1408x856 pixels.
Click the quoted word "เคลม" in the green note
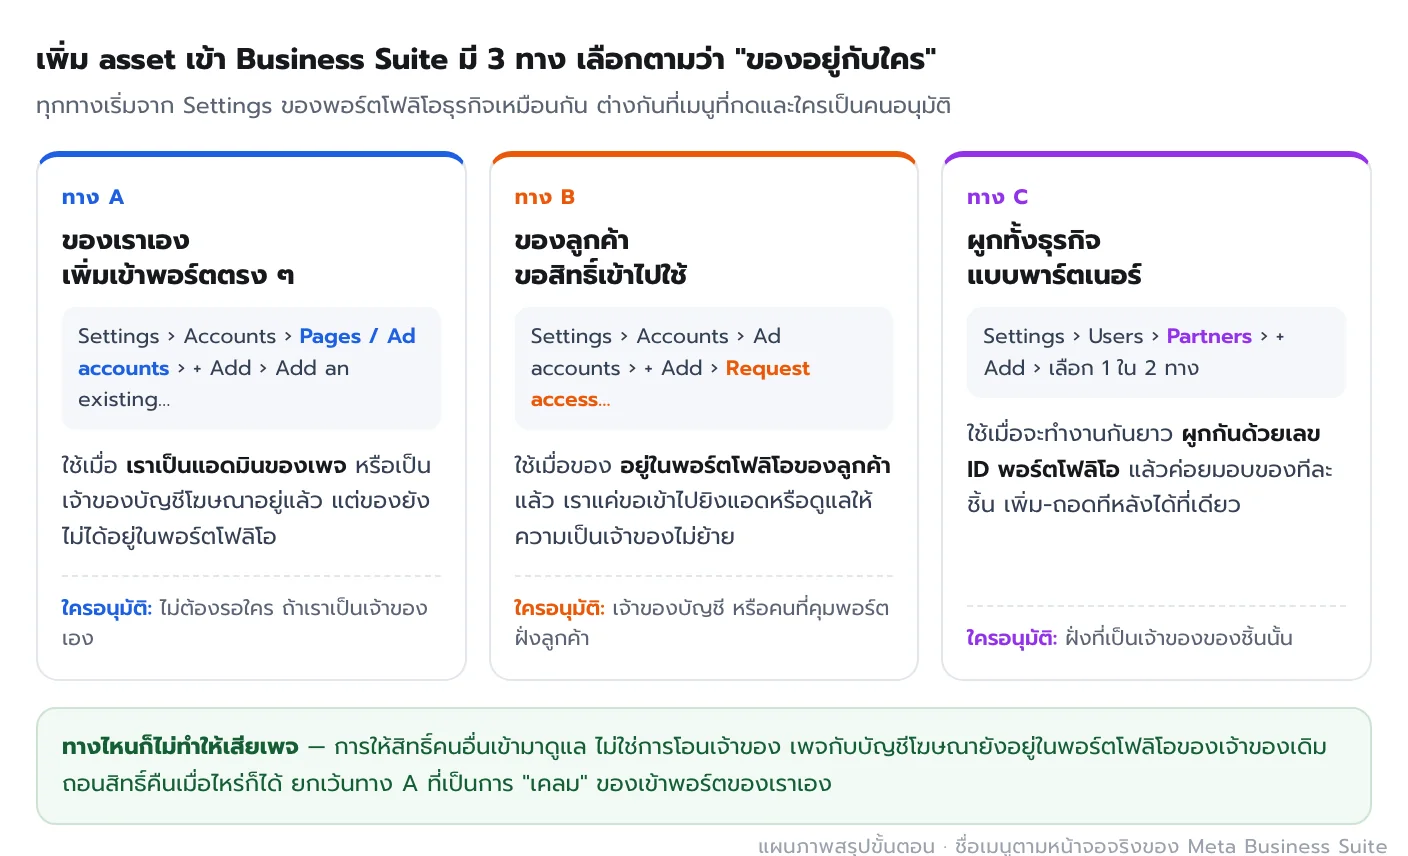(554, 783)
